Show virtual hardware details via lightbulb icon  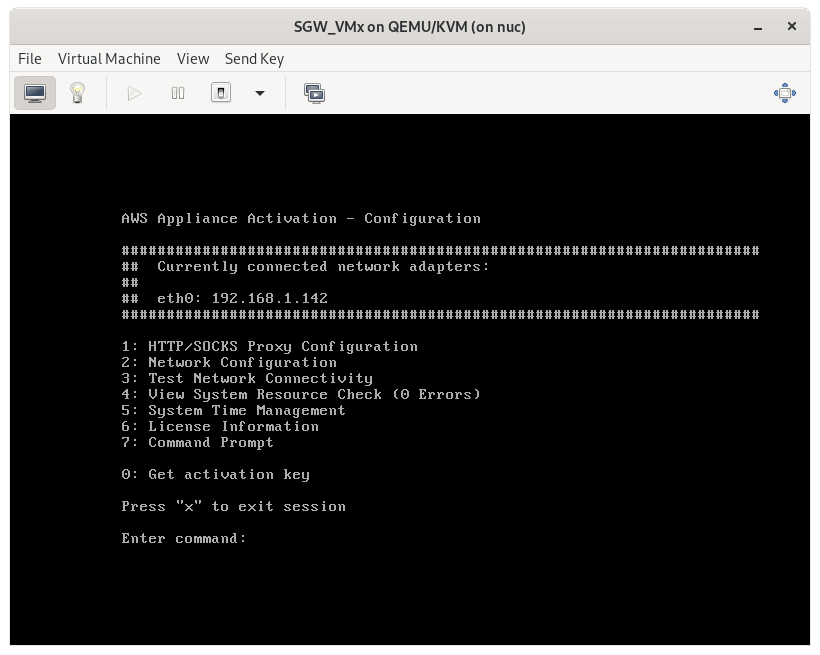pyautogui.click(x=79, y=92)
